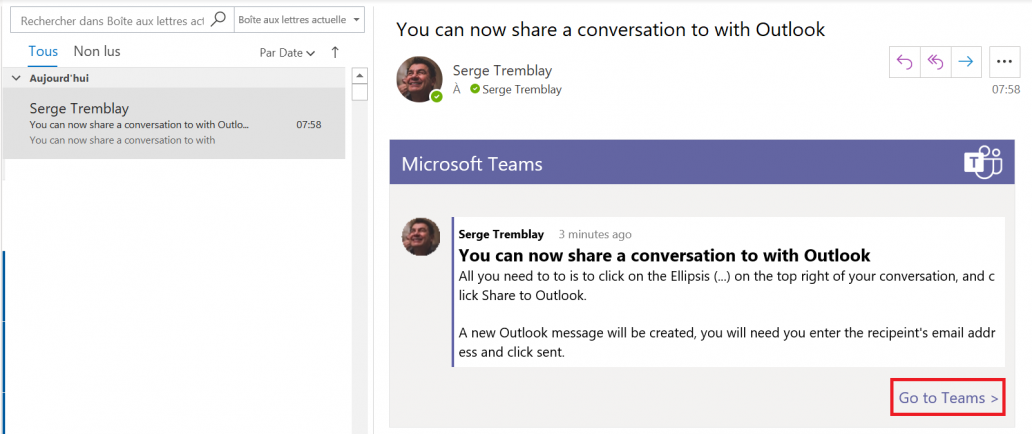Click the message preview line in list
Screen dimensions: 1032x434
point(122,140)
